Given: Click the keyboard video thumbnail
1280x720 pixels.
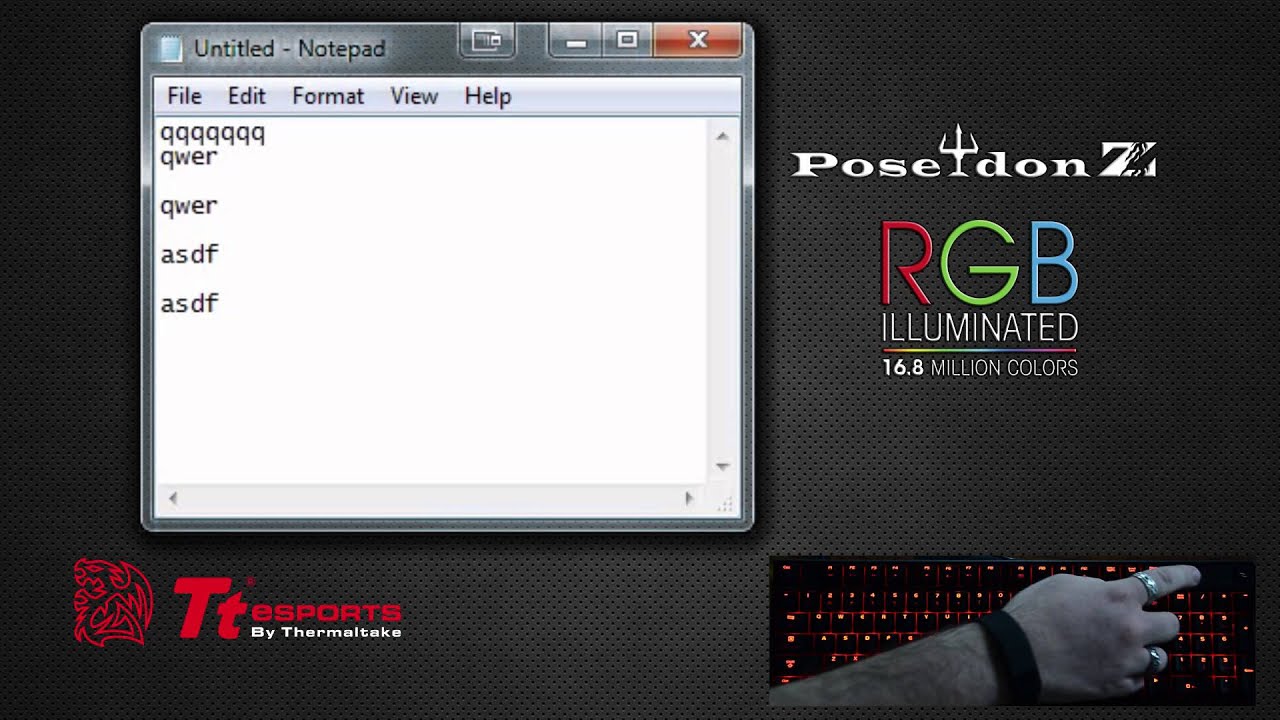Looking at the screenshot, I should 1012,633.
